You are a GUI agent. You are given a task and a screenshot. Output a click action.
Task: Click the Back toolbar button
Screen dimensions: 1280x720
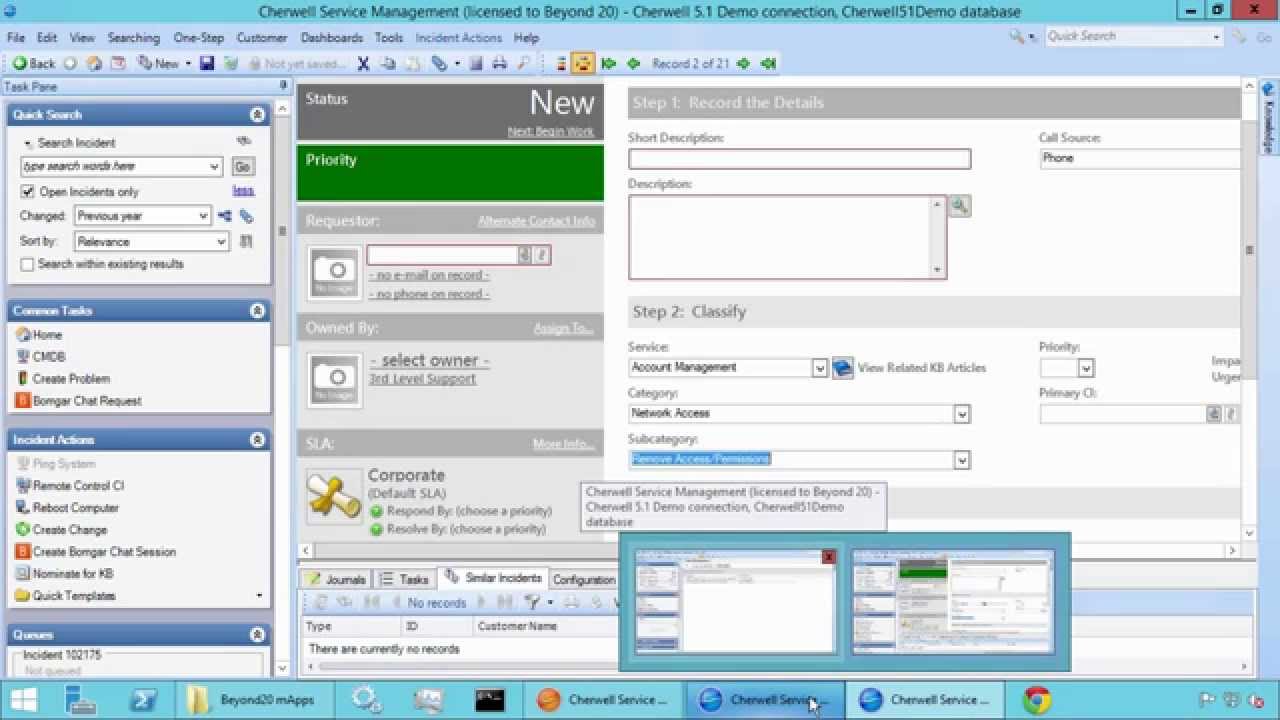(x=33, y=63)
